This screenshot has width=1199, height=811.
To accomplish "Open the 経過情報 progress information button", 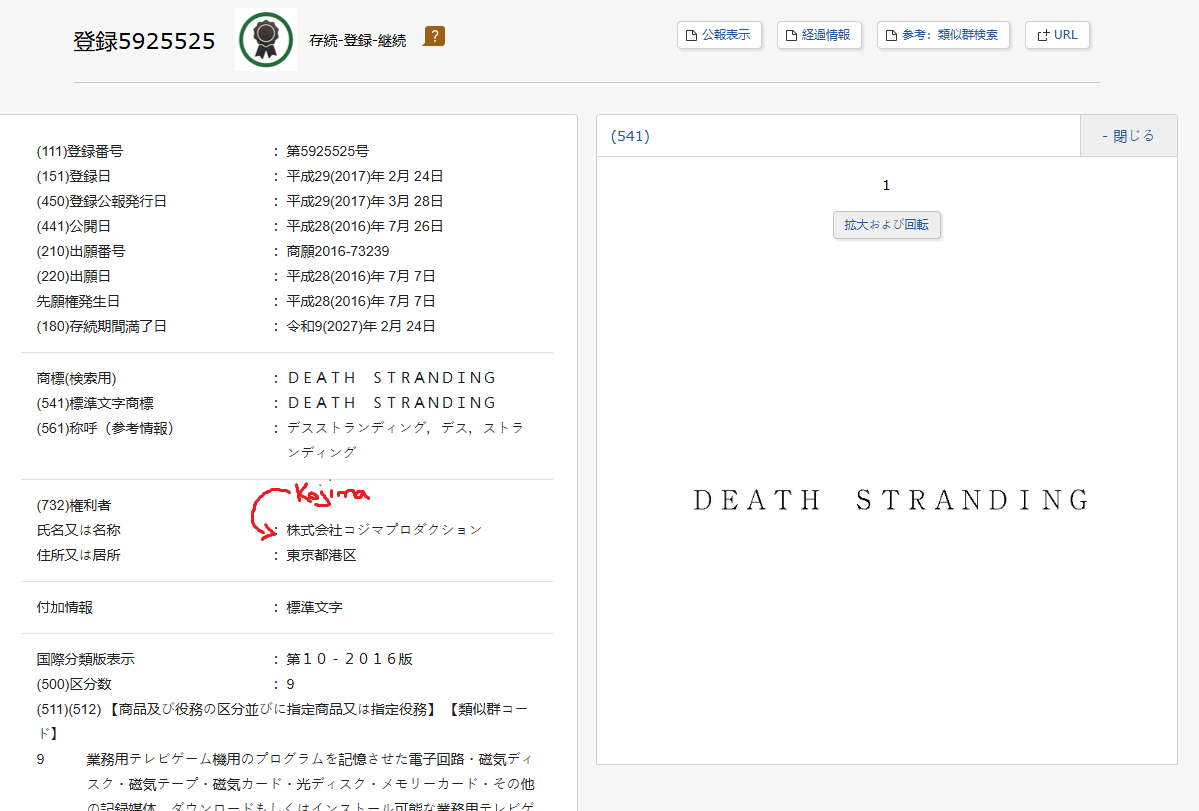I will [819, 35].
